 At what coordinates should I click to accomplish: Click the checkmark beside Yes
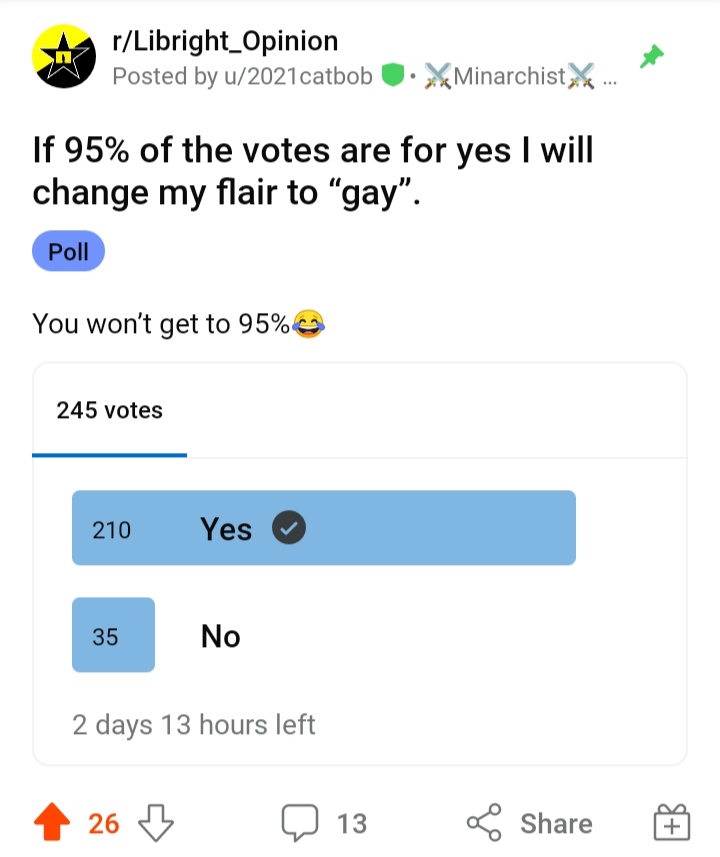289,529
